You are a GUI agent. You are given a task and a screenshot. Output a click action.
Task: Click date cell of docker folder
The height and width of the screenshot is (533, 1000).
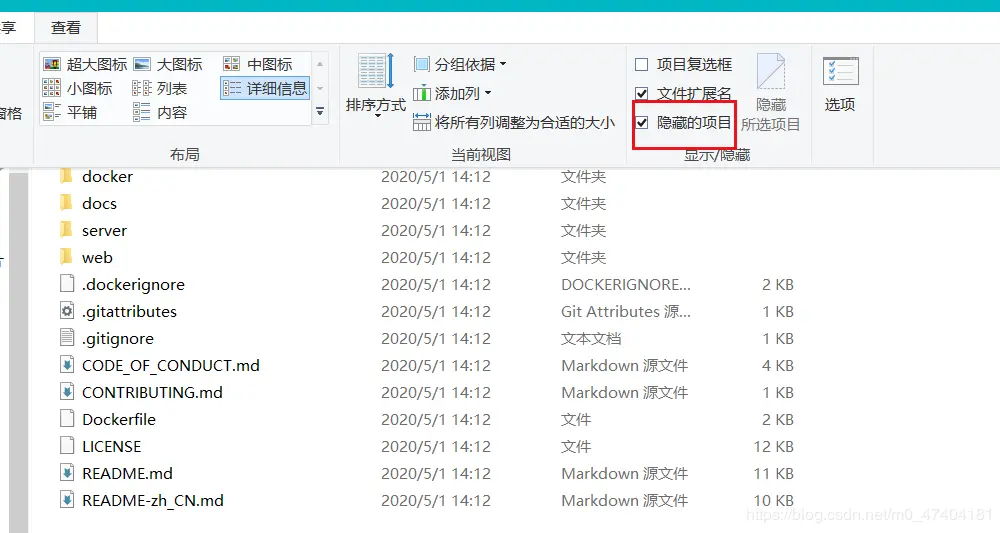coord(436,177)
